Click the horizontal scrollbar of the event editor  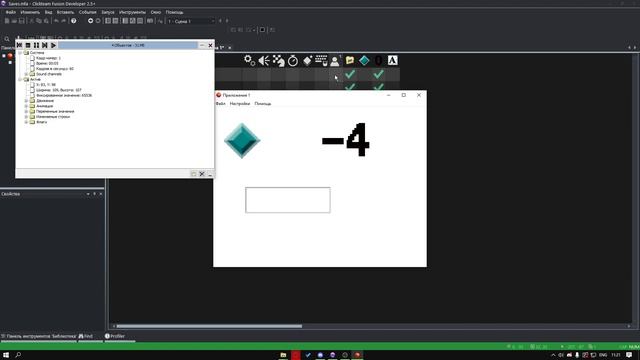click(209, 326)
